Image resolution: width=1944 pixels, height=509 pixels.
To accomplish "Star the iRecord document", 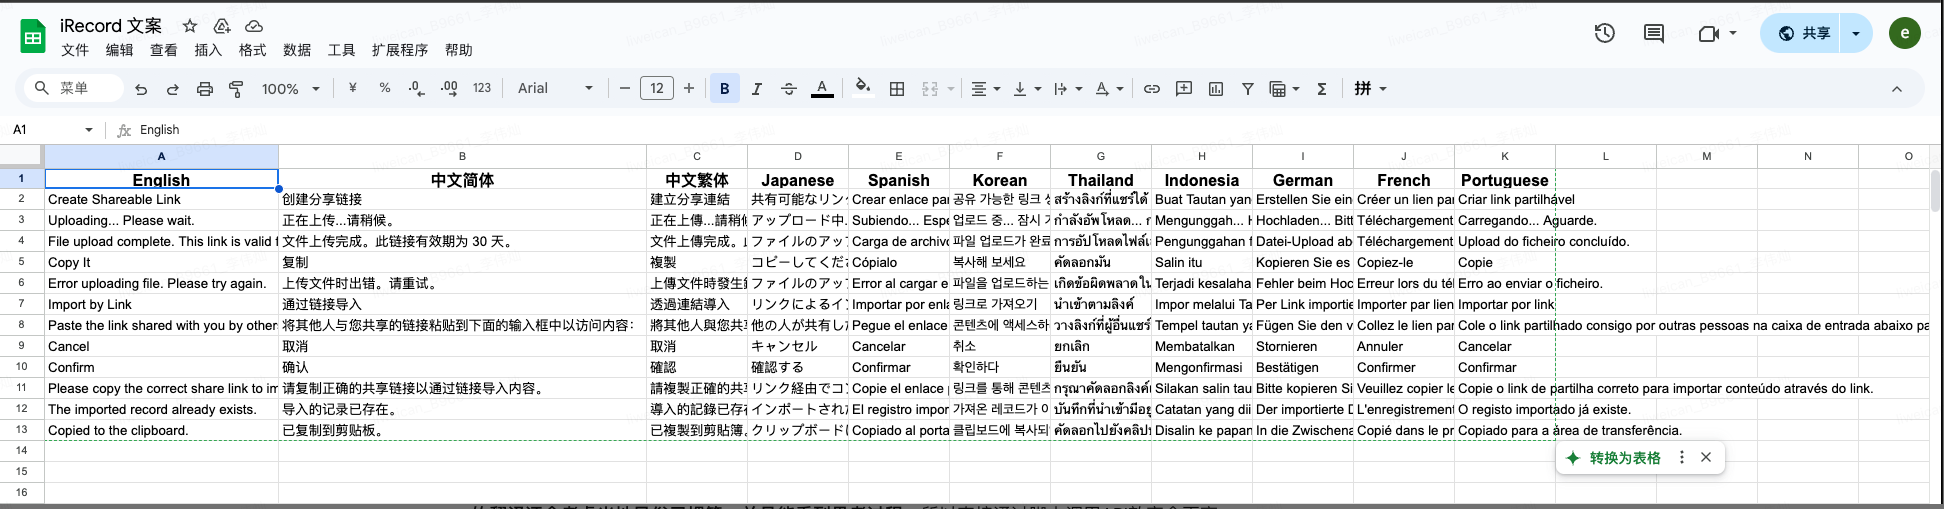I will point(190,26).
